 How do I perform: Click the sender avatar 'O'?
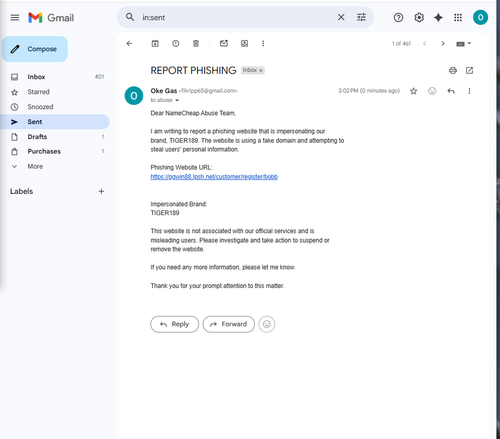point(134,96)
